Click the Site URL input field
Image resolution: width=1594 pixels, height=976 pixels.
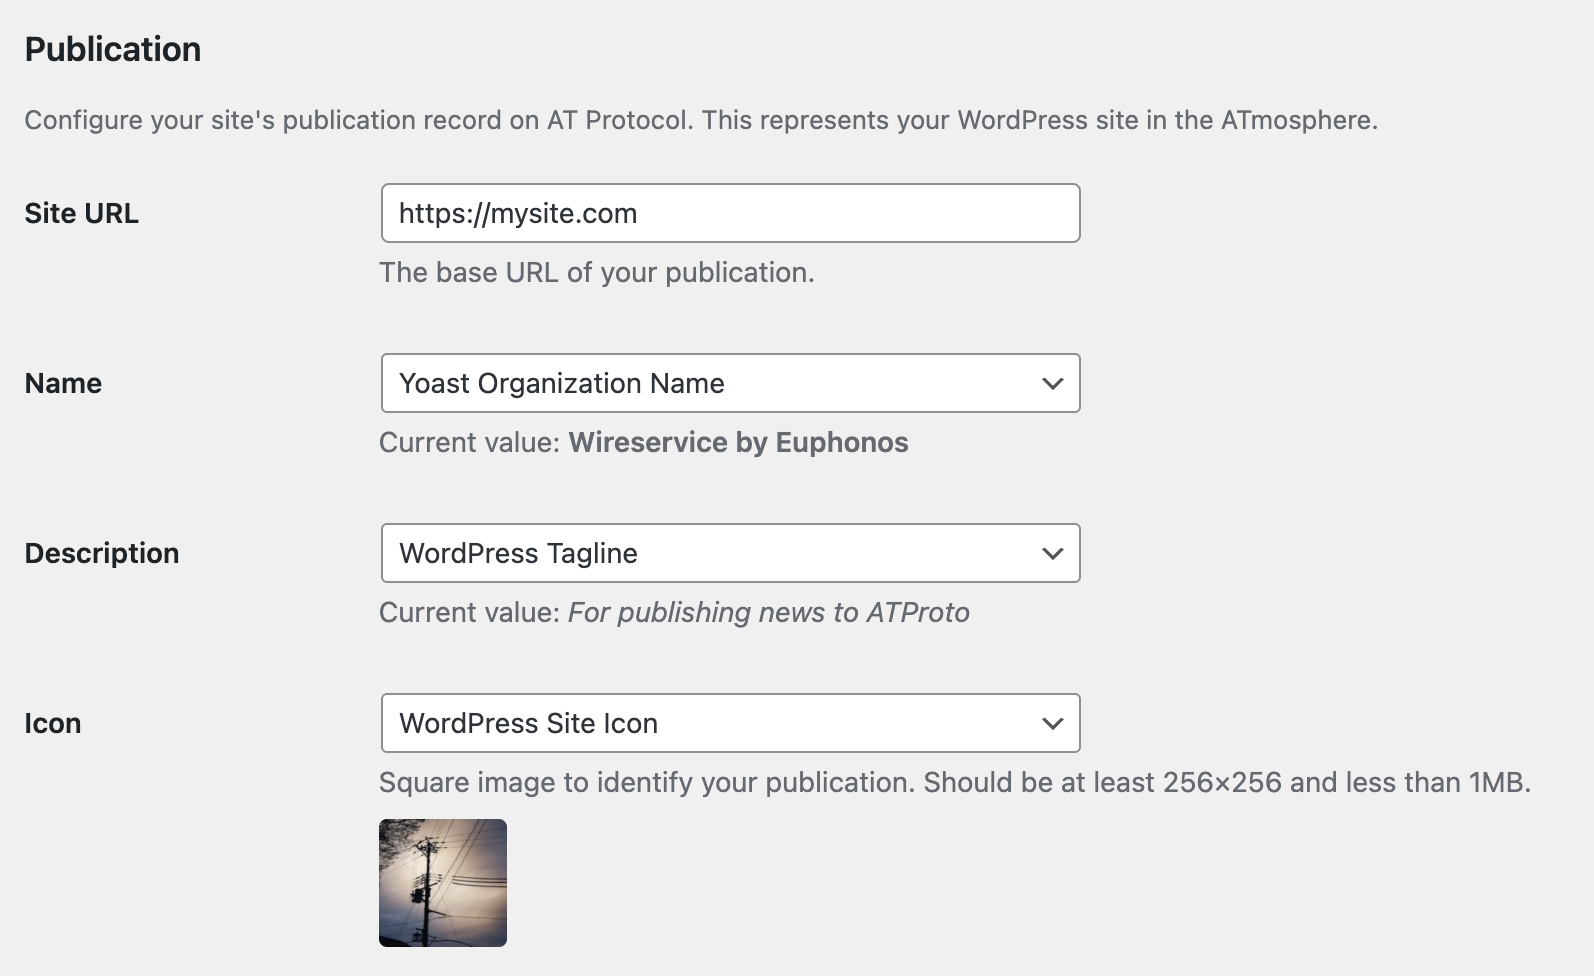pos(730,213)
